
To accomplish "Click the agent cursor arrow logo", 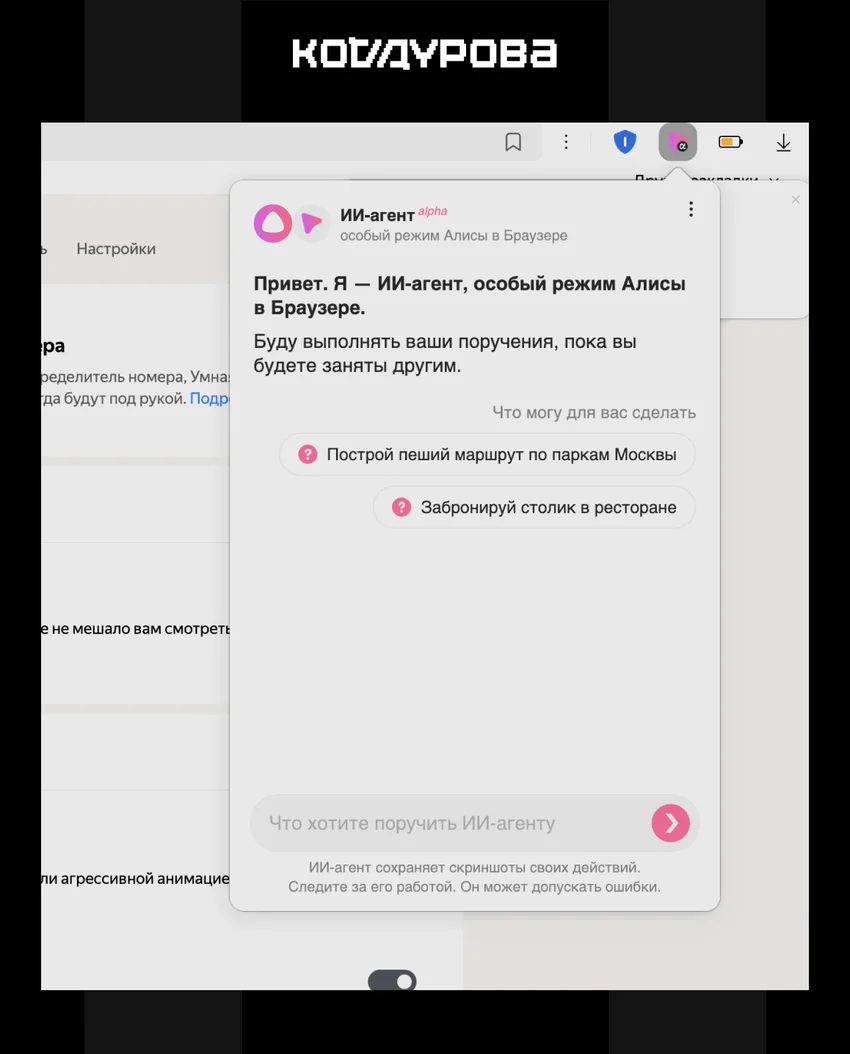I will pos(312,223).
